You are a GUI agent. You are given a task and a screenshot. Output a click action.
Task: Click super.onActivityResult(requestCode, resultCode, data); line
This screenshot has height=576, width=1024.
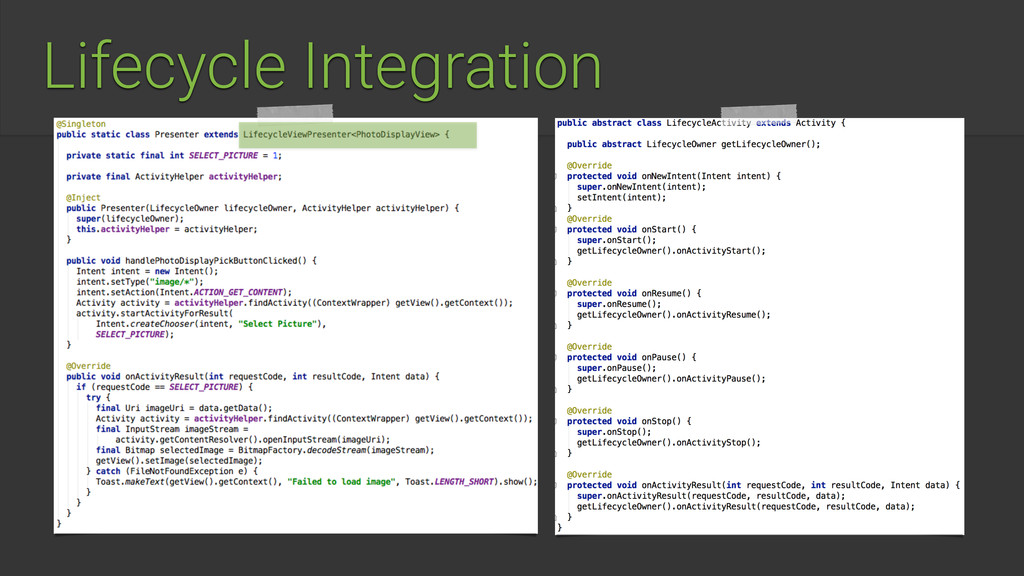click(711, 496)
